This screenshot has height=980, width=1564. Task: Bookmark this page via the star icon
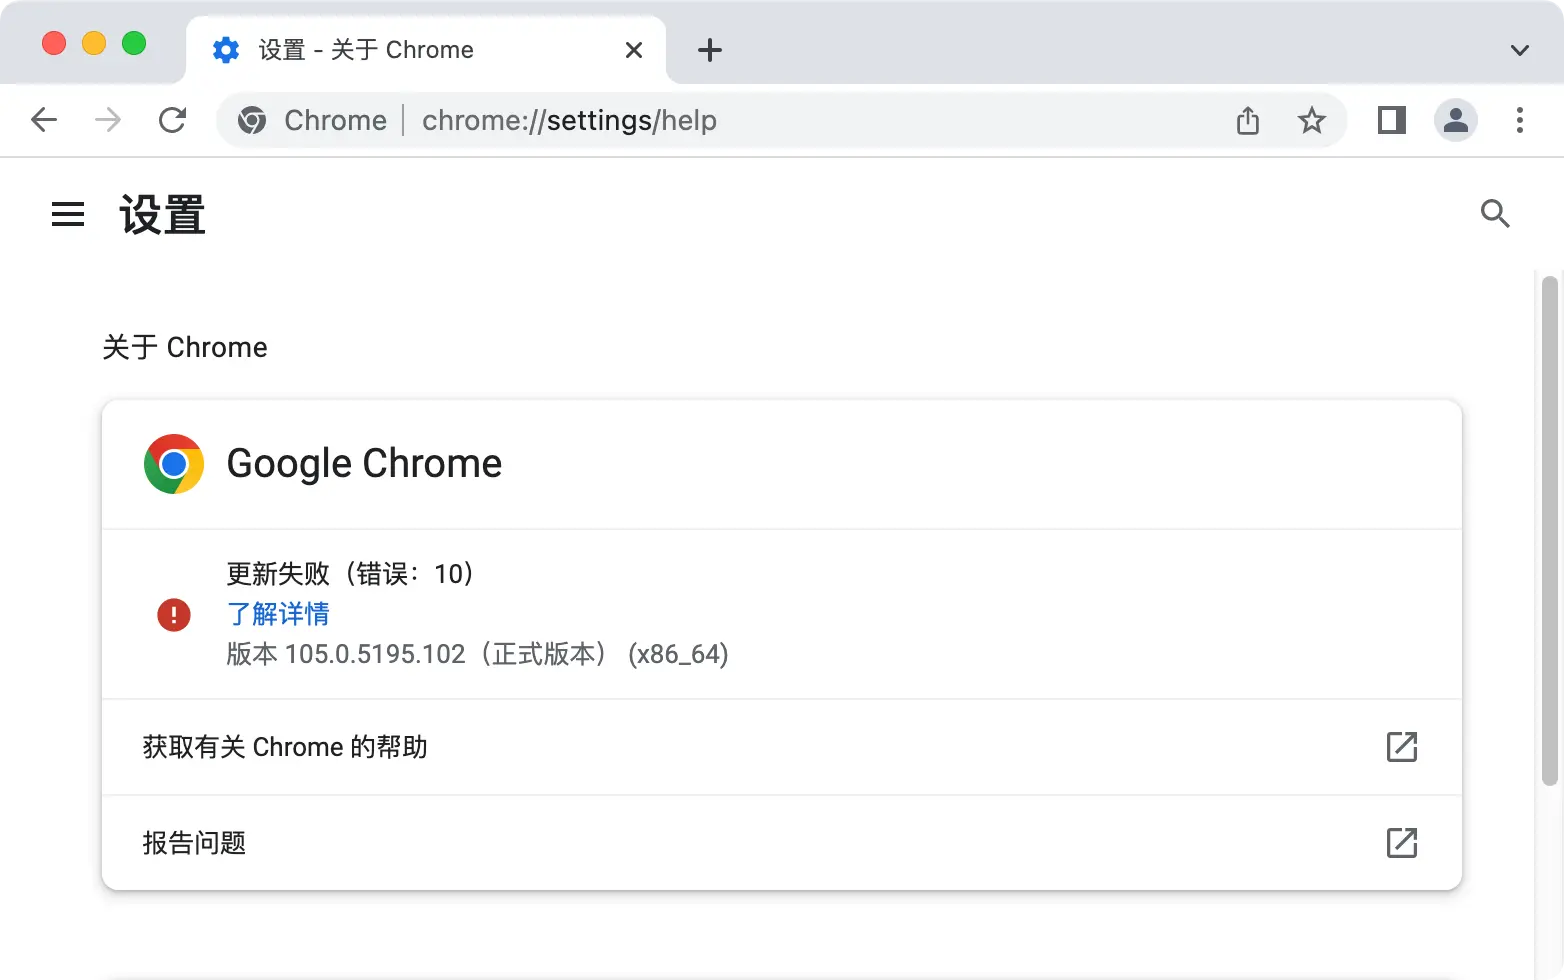1311,120
